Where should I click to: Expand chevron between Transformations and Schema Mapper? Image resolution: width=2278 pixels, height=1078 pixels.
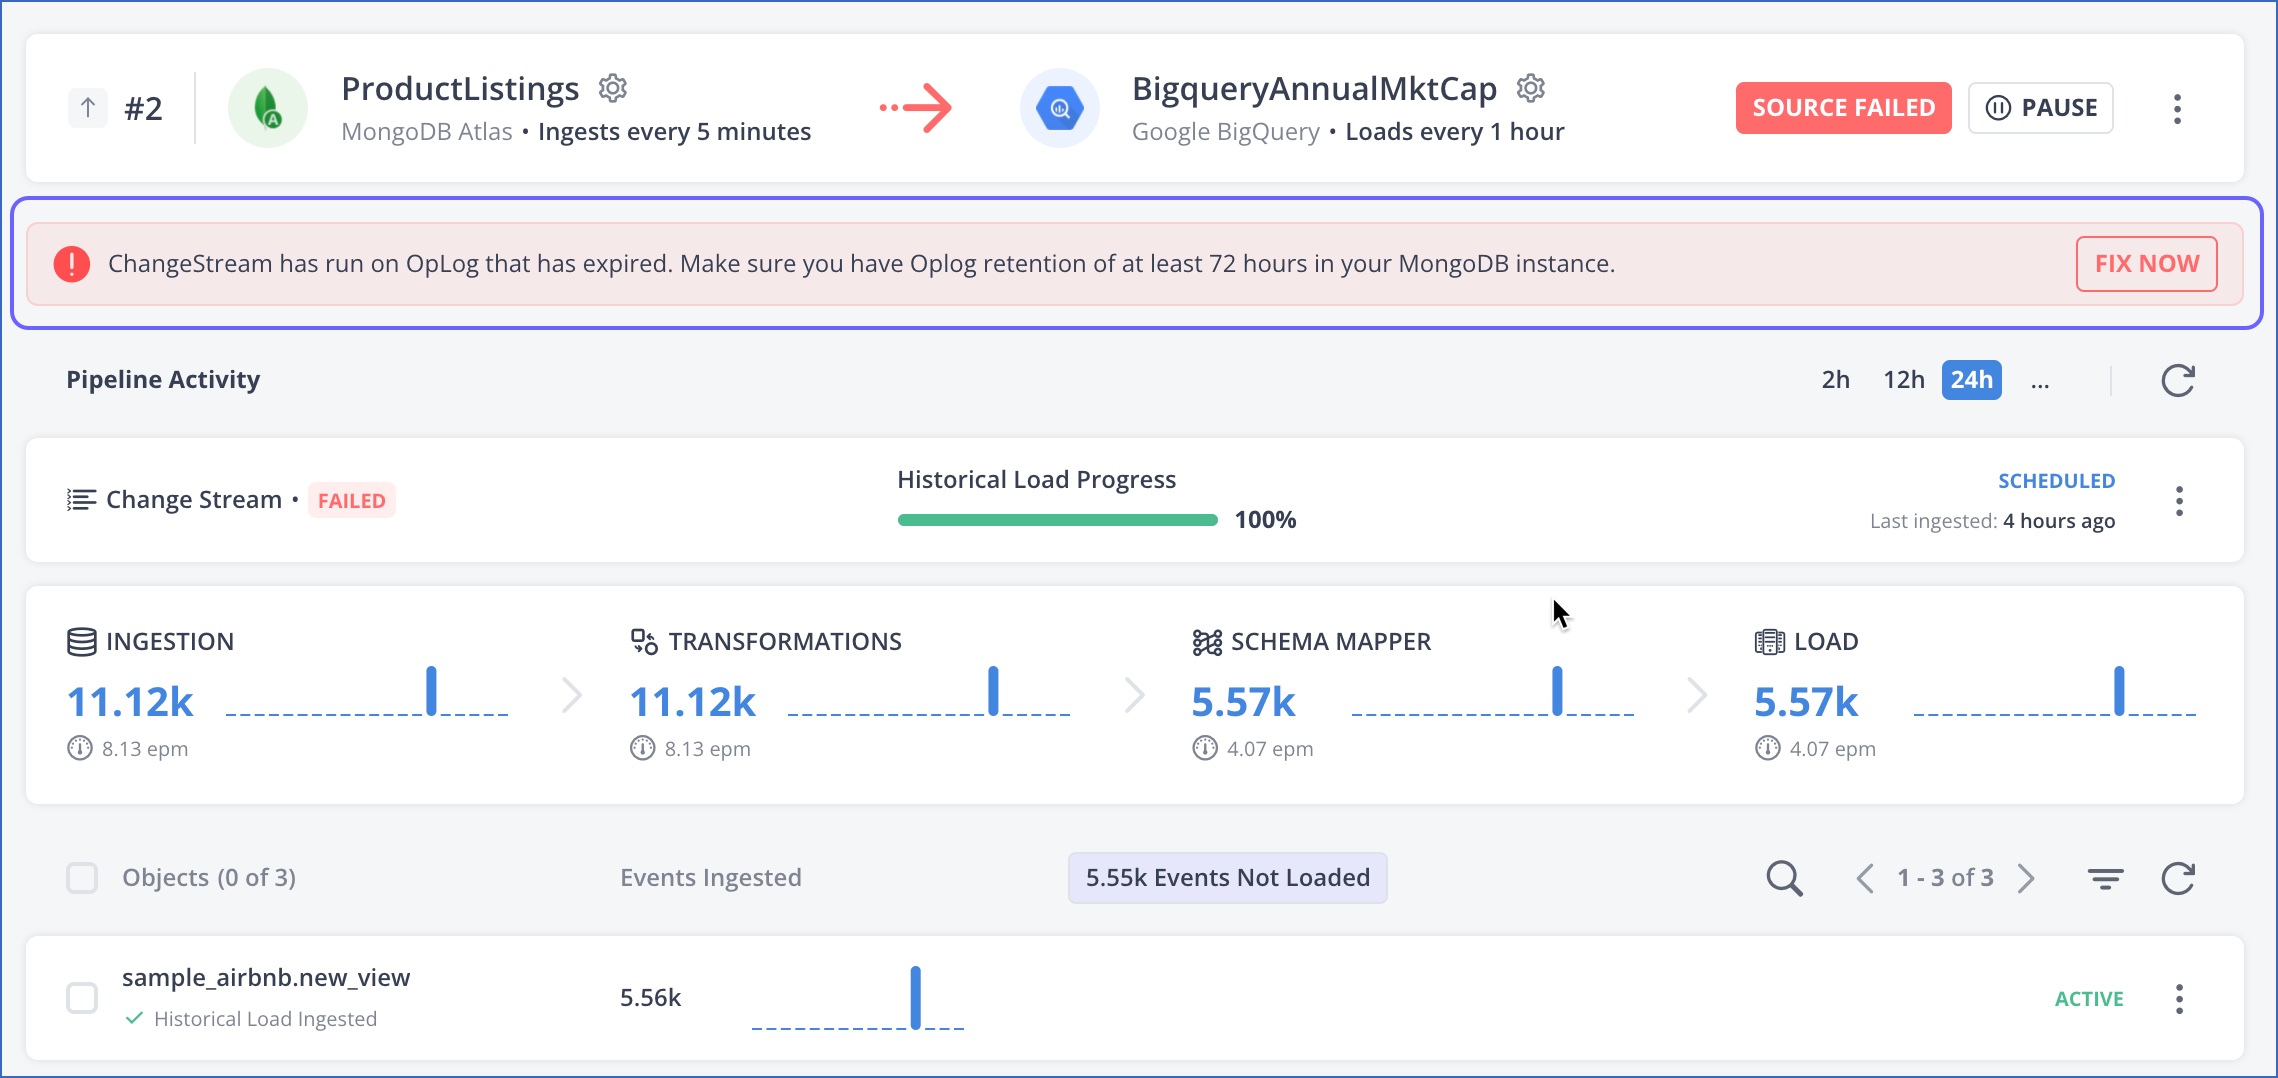(x=1134, y=695)
